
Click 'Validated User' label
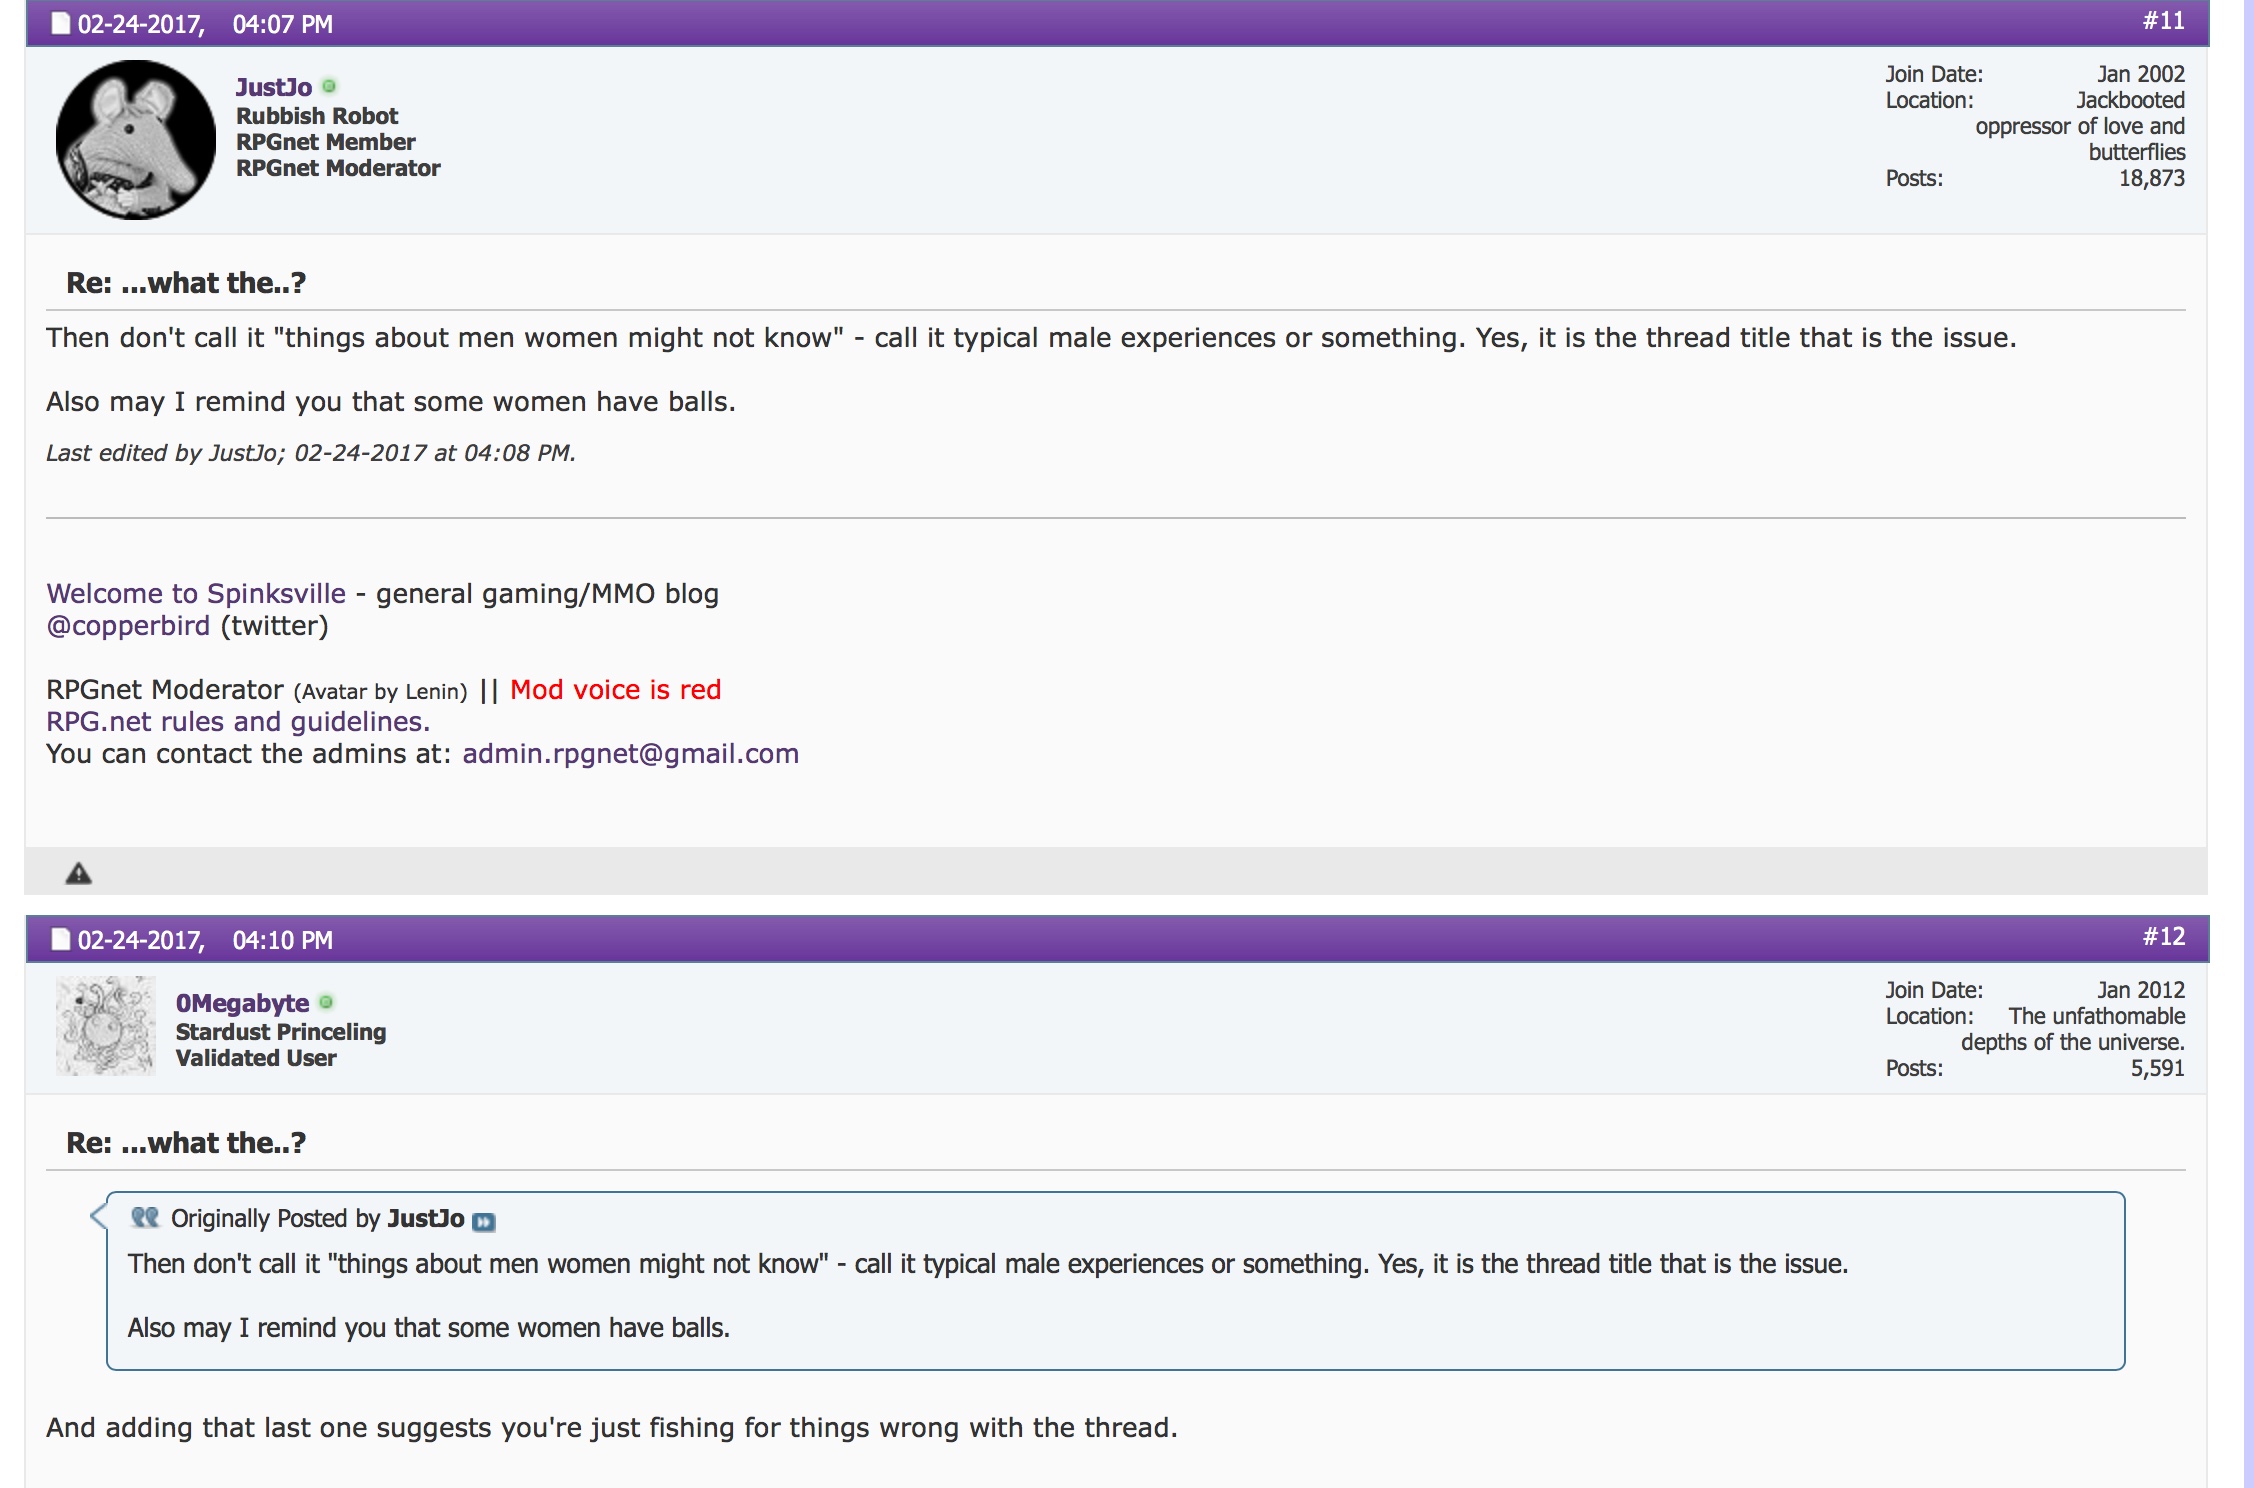pyautogui.click(x=256, y=1058)
